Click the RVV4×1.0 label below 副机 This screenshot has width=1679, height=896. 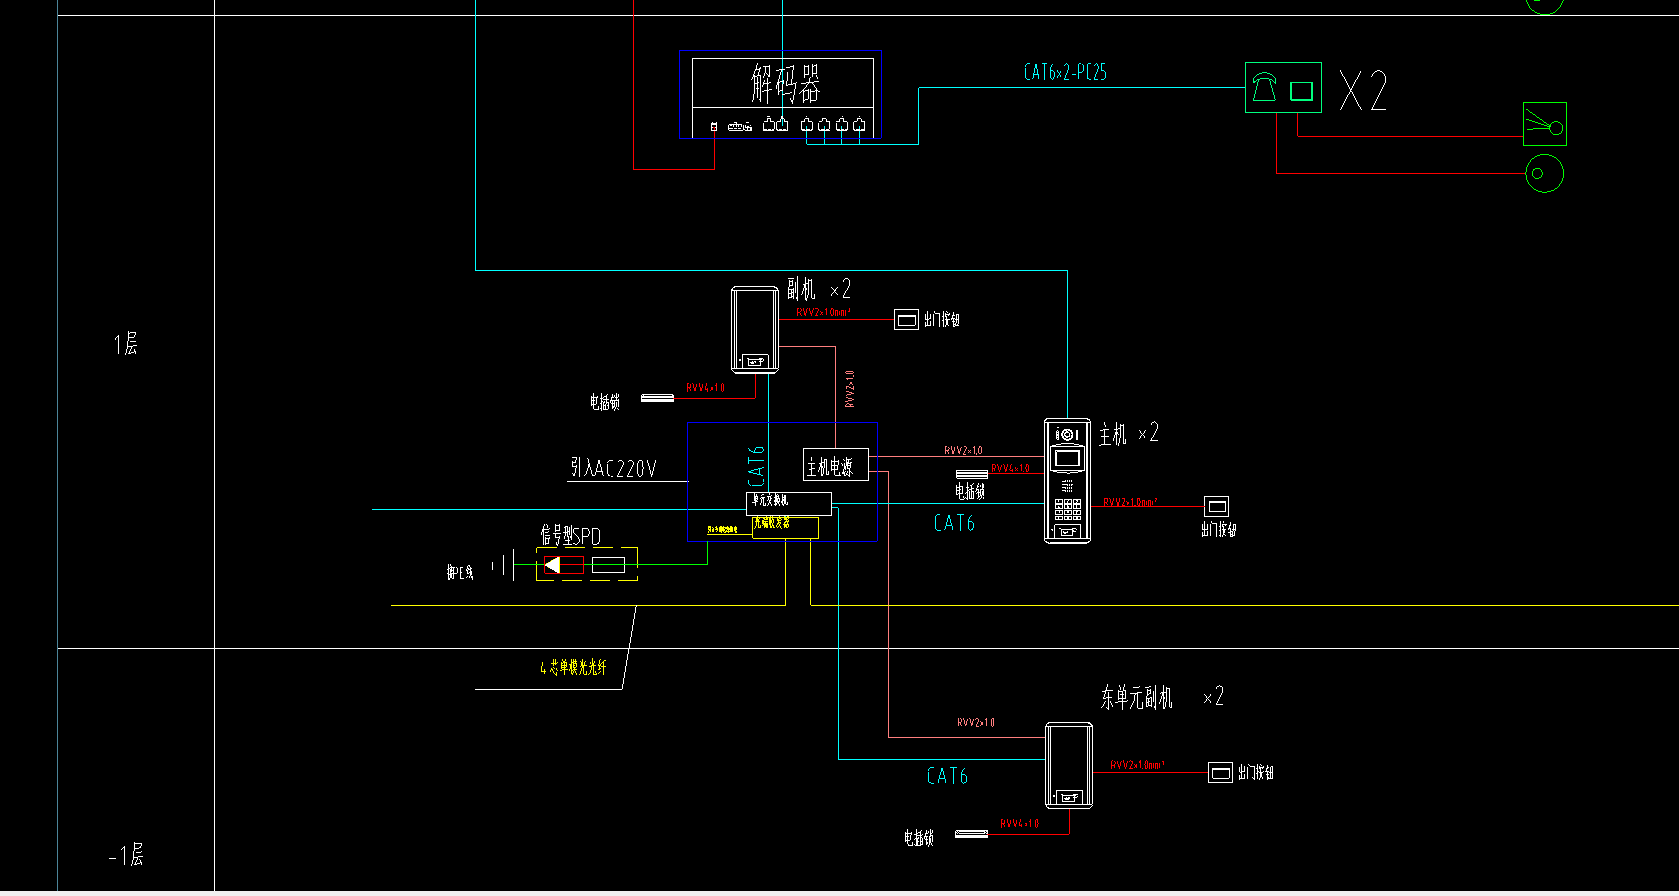pos(705,388)
